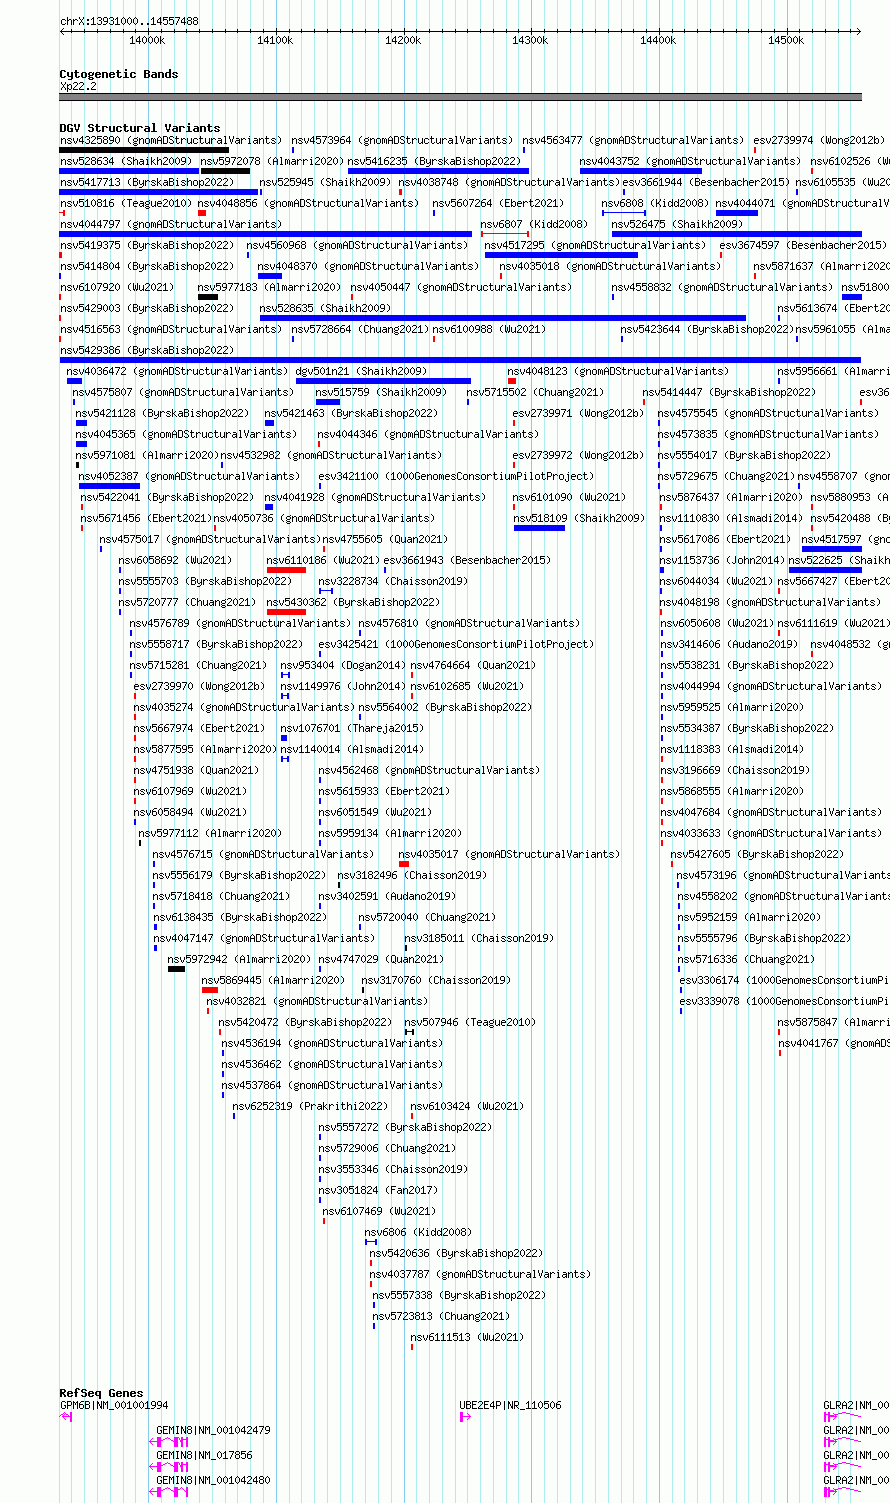Open variant nsv1076701 (Thareja2015)

tap(352, 728)
